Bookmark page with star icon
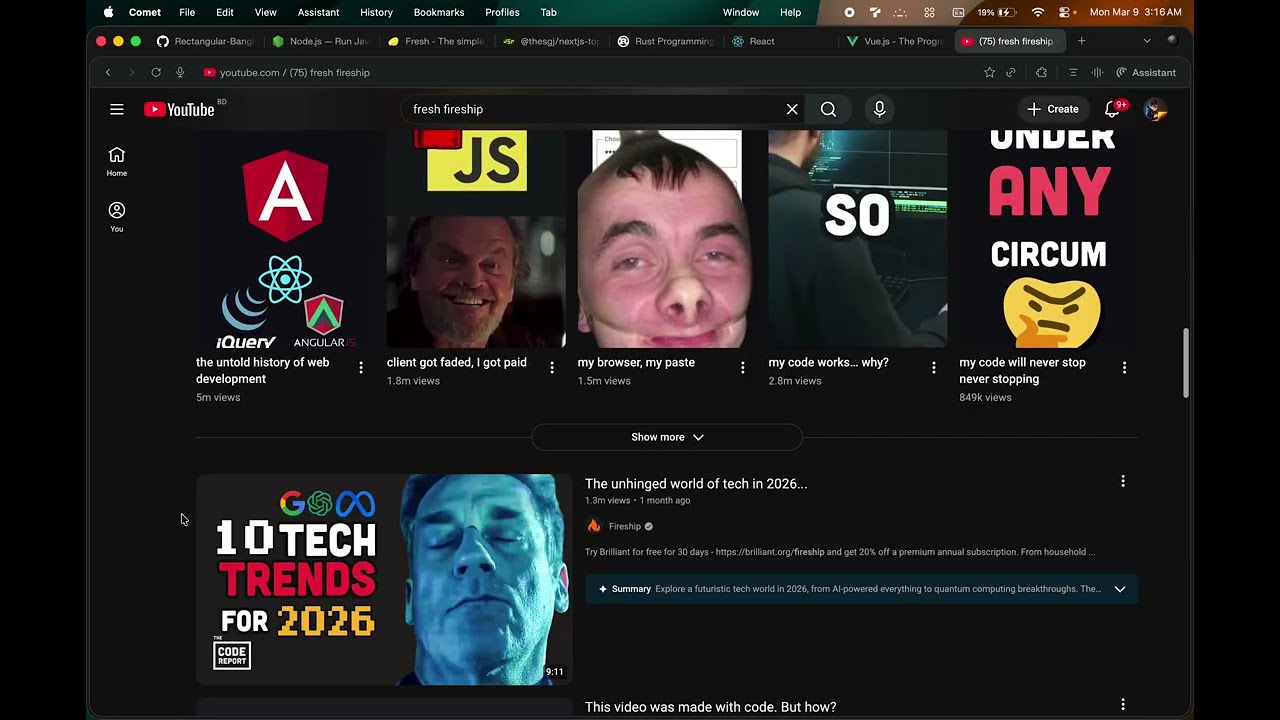Image resolution: width=1280 pixels, height=720 pixels. [x=989, y=72]
